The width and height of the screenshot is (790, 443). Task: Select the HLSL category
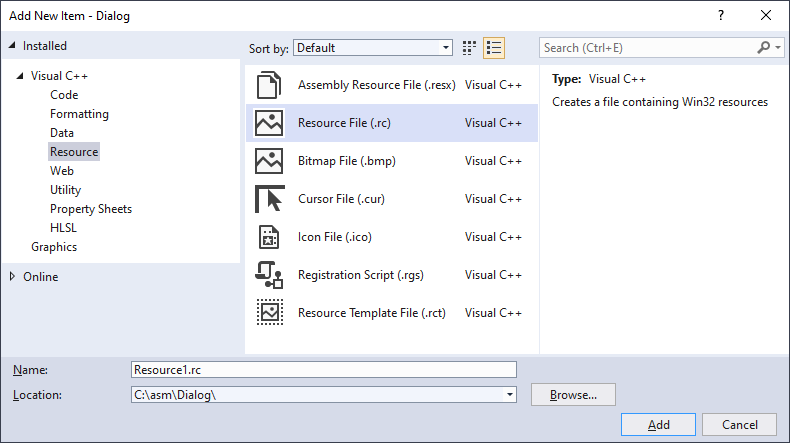click(x=63, y=228)
